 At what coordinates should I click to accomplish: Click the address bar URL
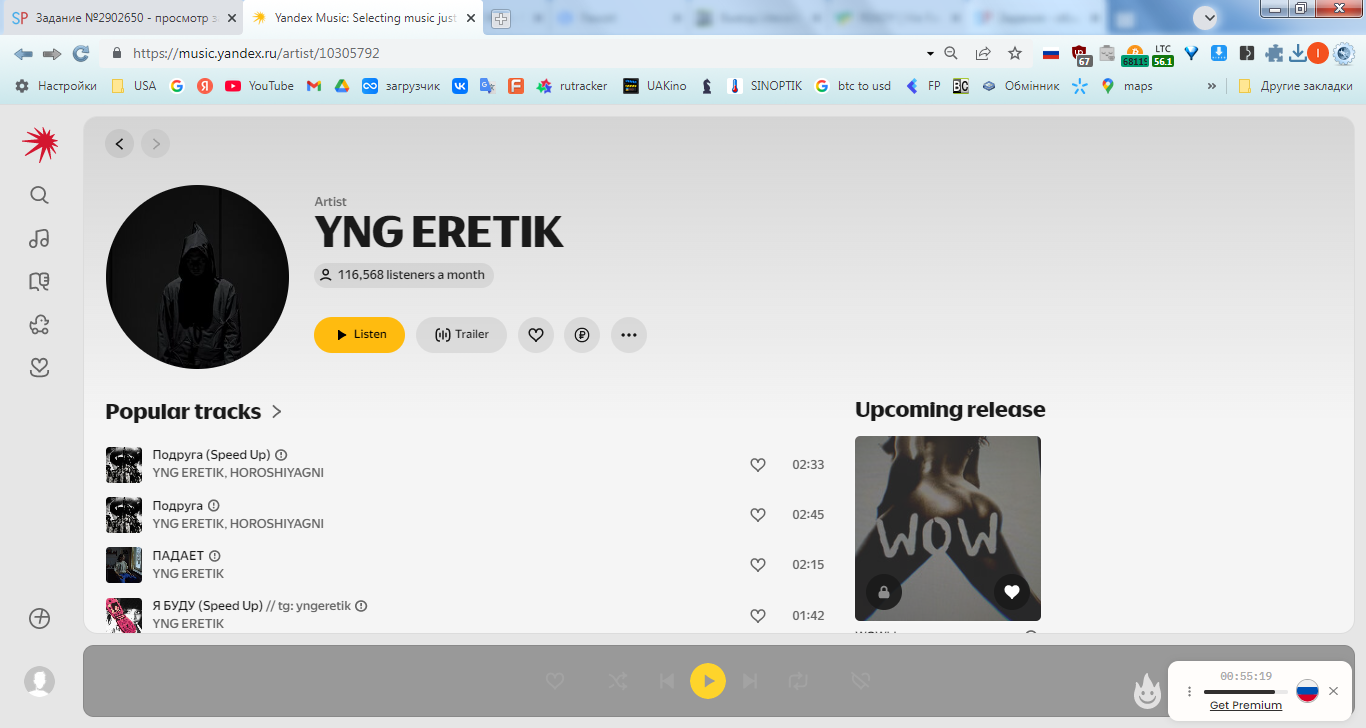tap(256, 53)
